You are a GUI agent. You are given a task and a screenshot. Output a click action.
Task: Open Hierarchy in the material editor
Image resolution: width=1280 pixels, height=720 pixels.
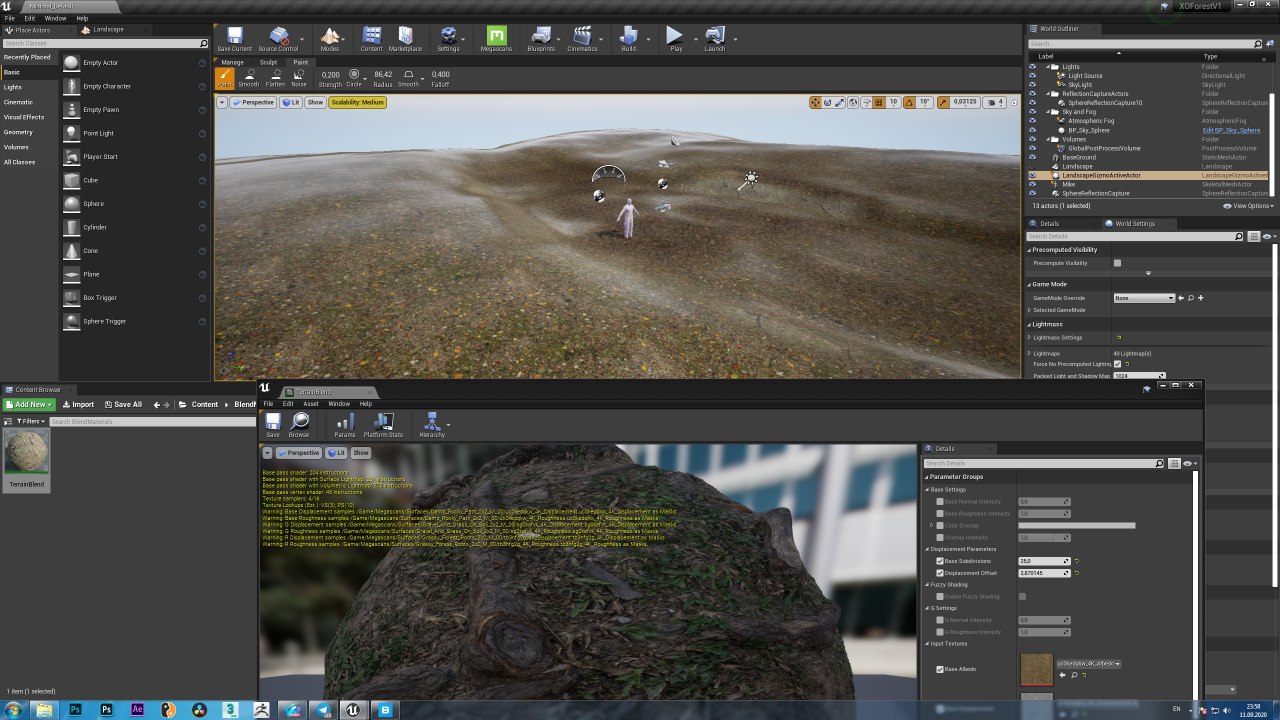pyautogui.click(x=432, y=425)
